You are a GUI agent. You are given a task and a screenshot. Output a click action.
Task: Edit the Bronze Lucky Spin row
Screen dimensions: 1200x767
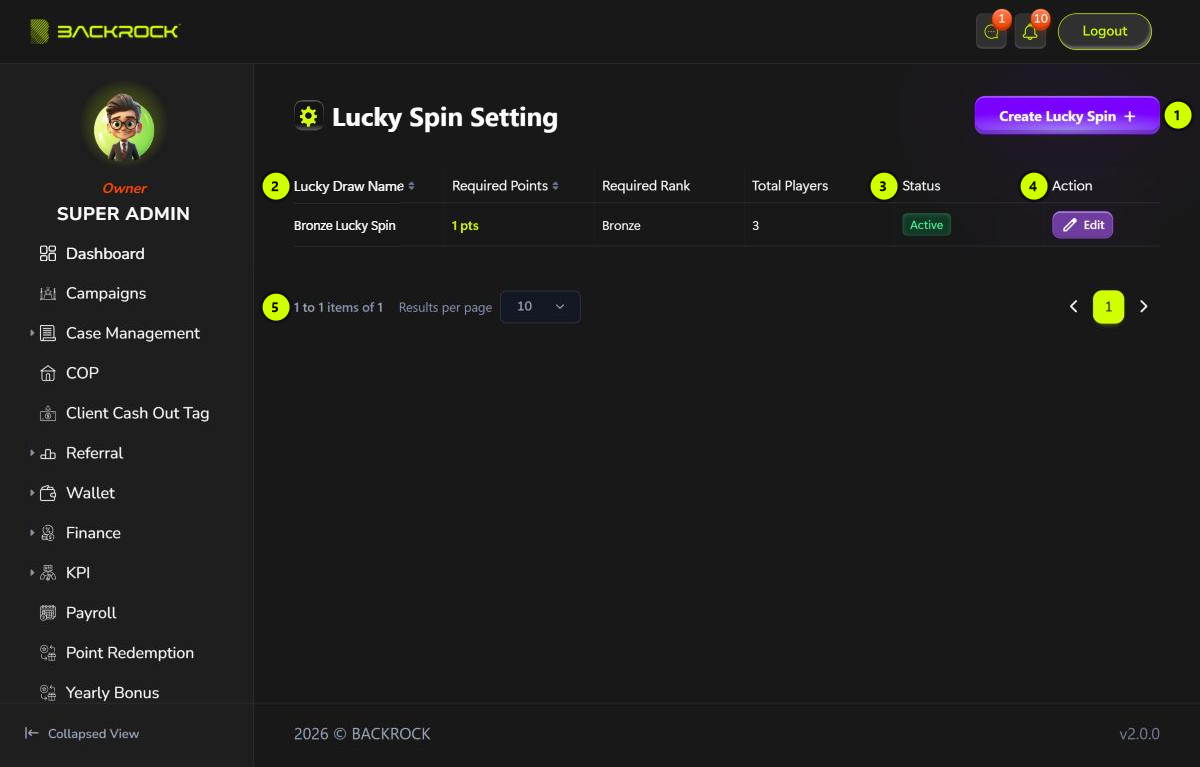click(1082, 225)
